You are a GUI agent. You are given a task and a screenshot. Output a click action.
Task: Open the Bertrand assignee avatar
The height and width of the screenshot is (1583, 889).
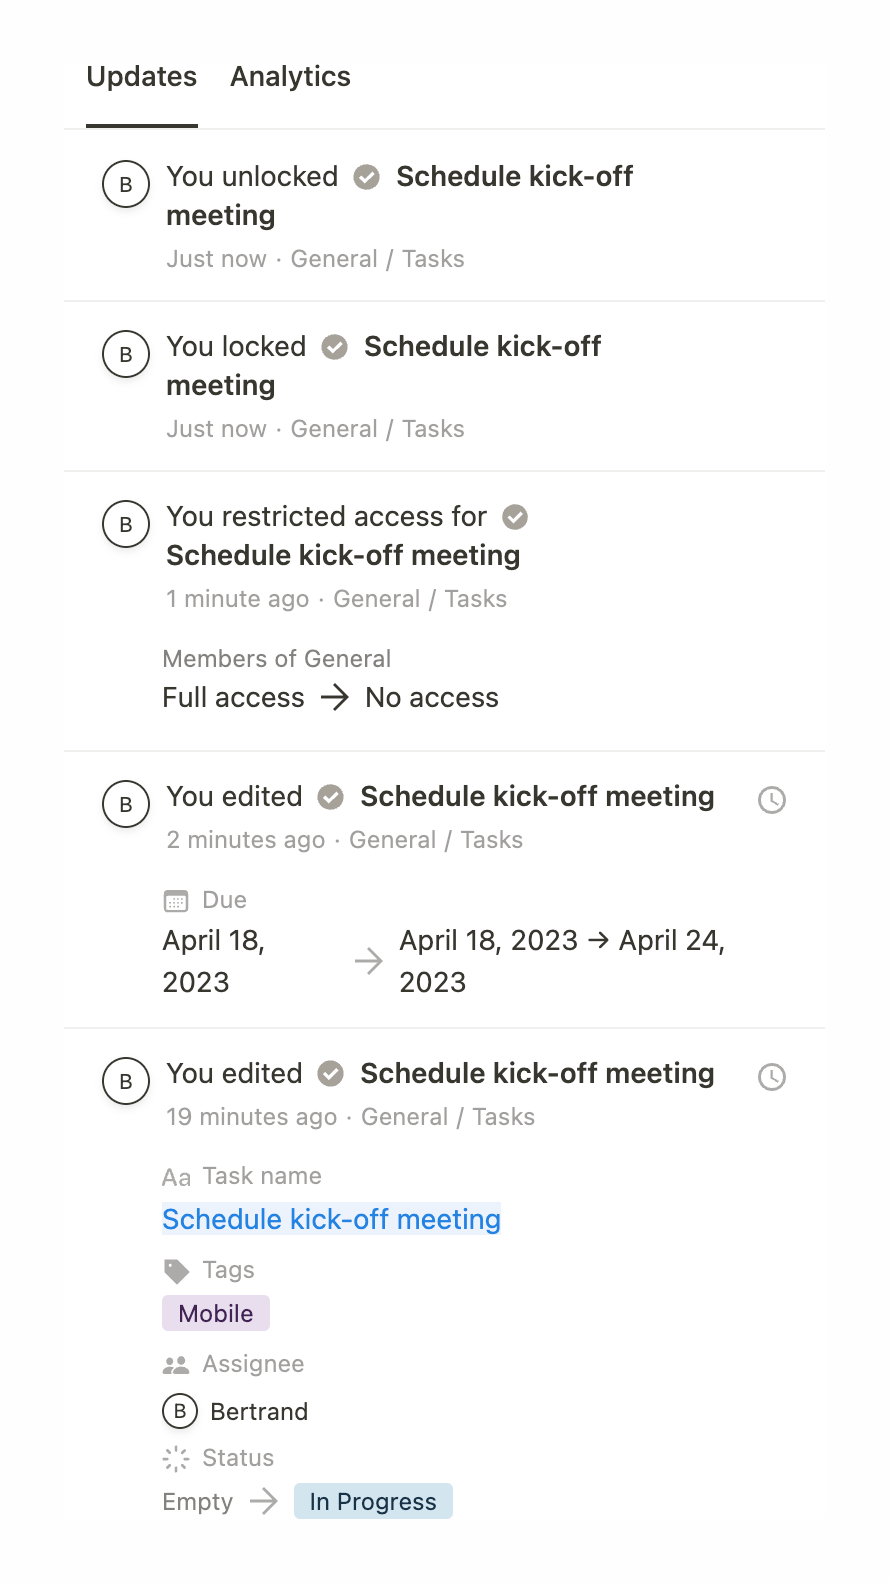pyautogui.click(x=180, y=1412)
